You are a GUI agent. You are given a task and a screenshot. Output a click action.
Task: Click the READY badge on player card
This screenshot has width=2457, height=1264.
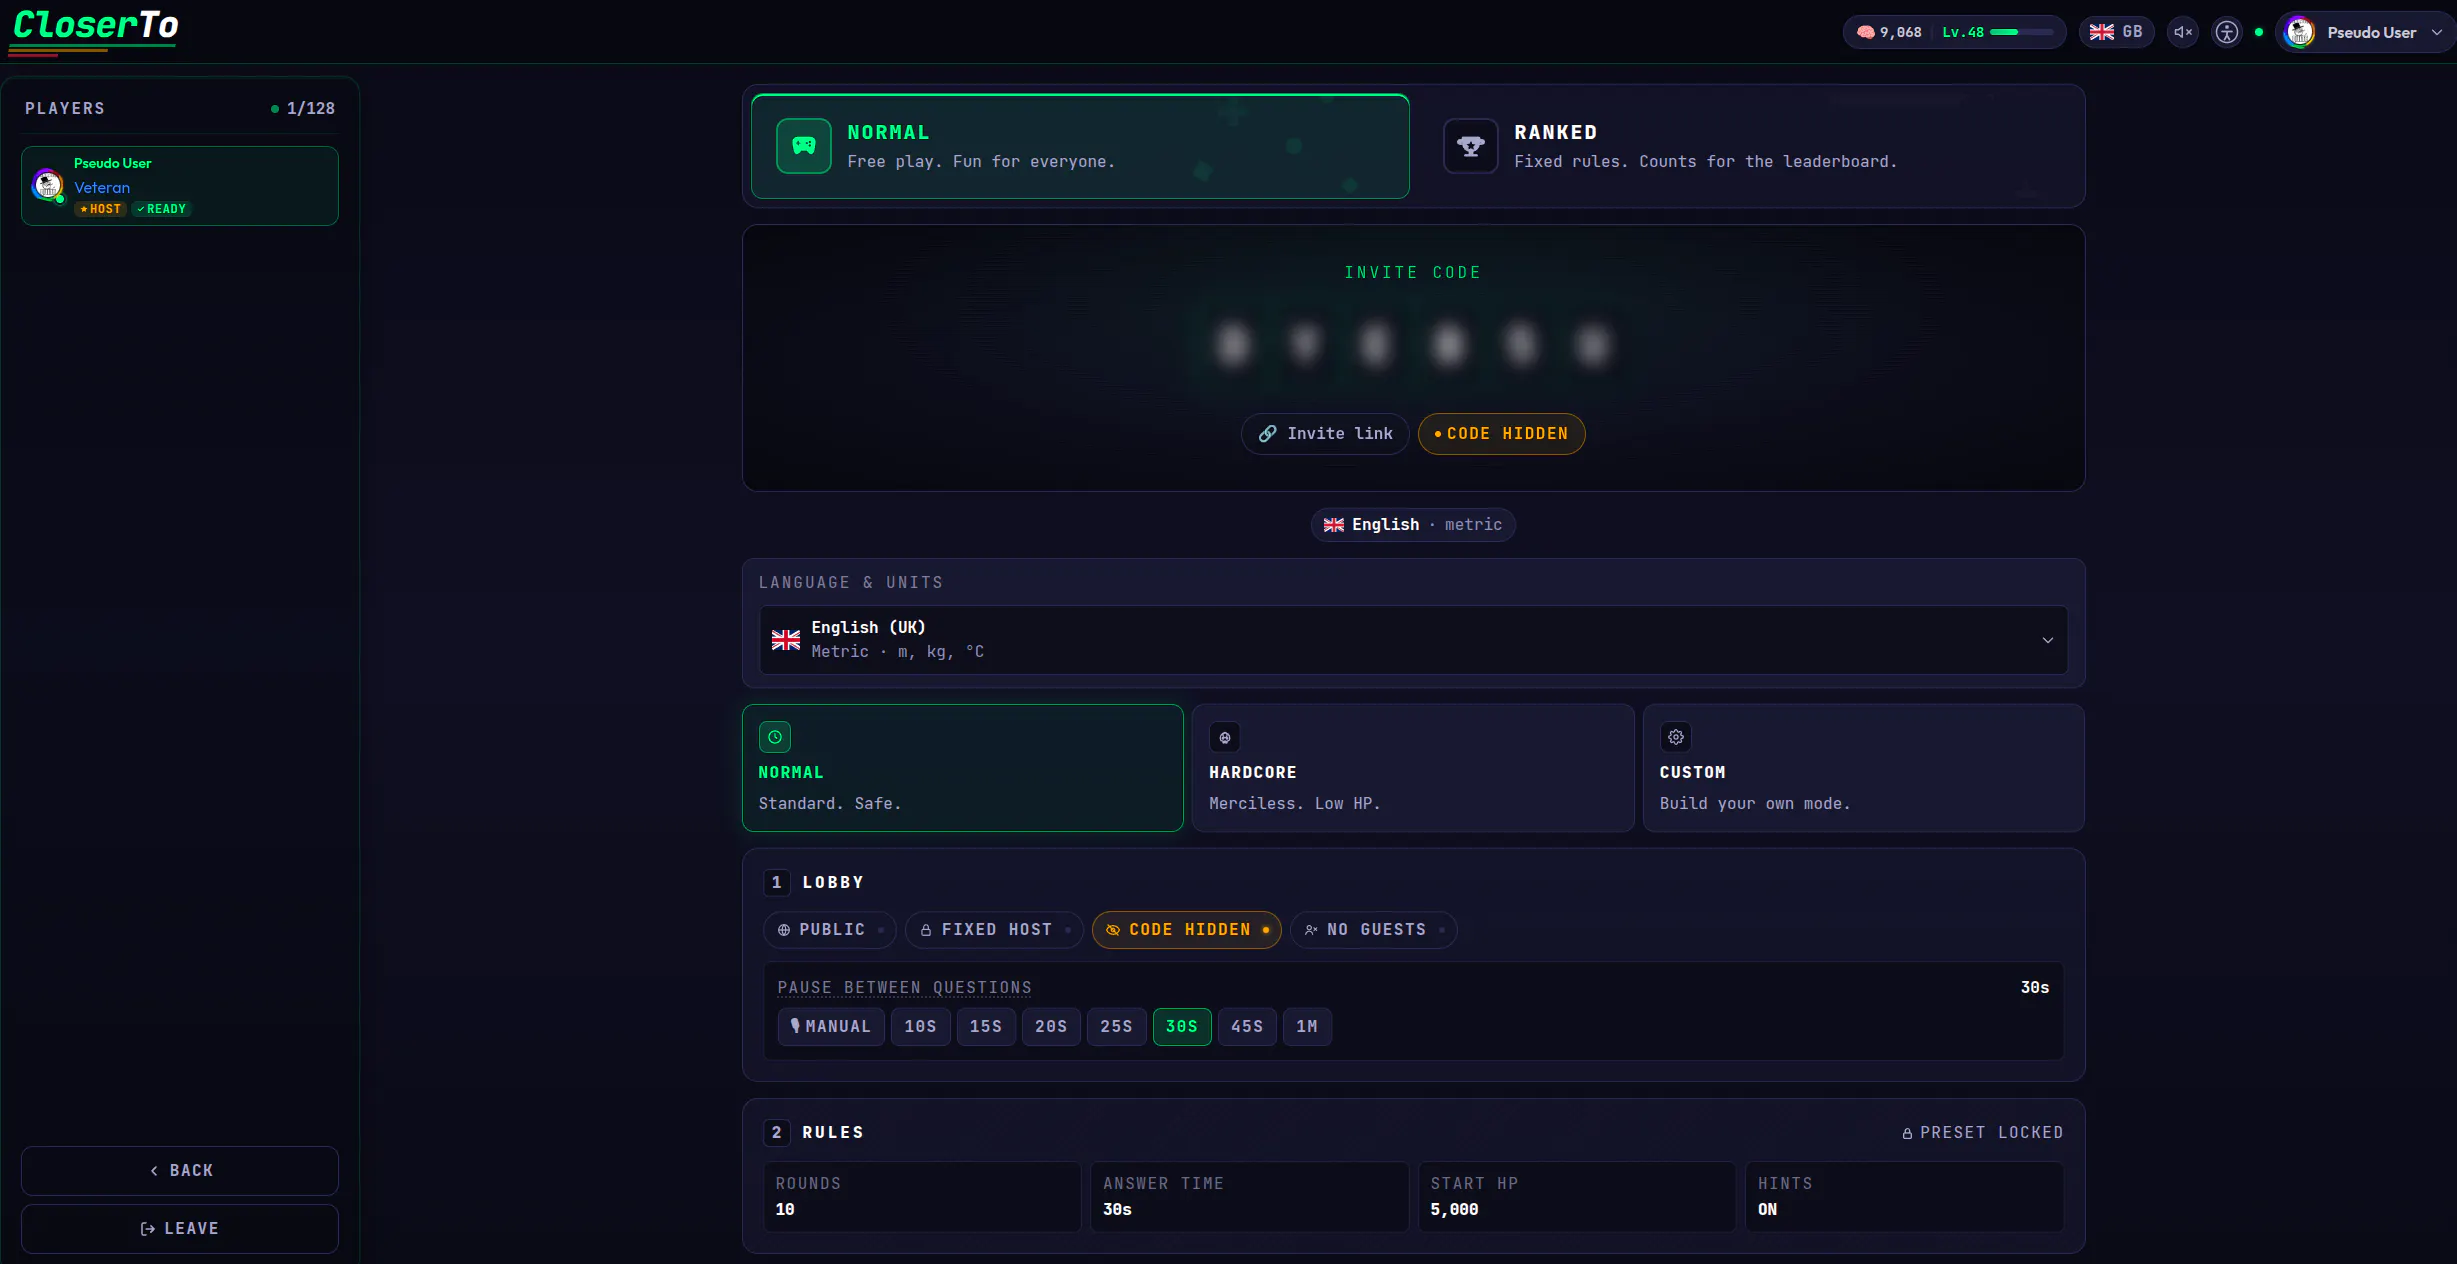(x=161, y=209)
